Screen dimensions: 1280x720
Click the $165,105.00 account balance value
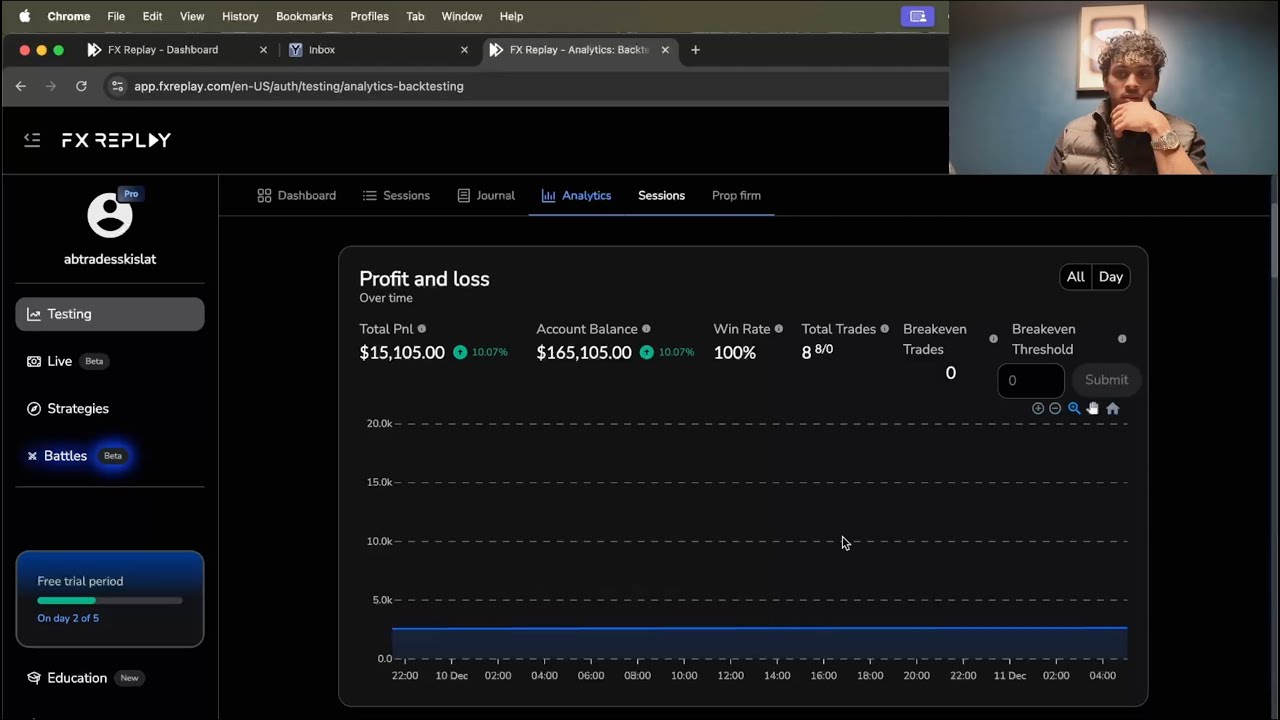[584, 353]
